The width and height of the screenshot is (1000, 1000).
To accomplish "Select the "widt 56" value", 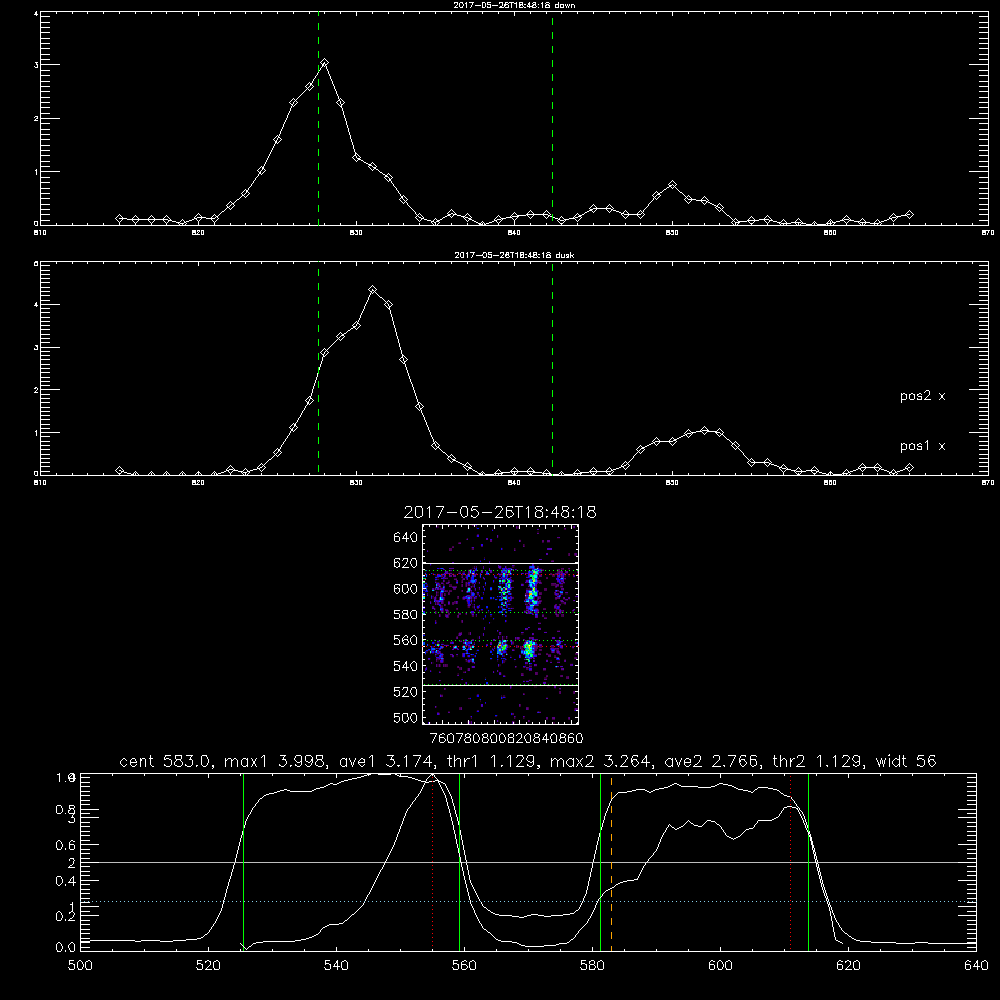I will coord(906,761).
